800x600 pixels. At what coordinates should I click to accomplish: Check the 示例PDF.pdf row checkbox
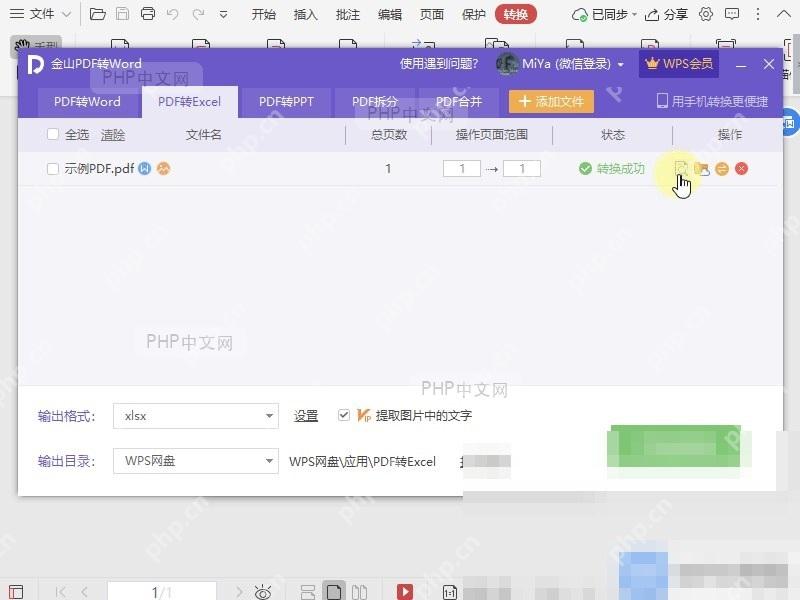click(53, 168)
